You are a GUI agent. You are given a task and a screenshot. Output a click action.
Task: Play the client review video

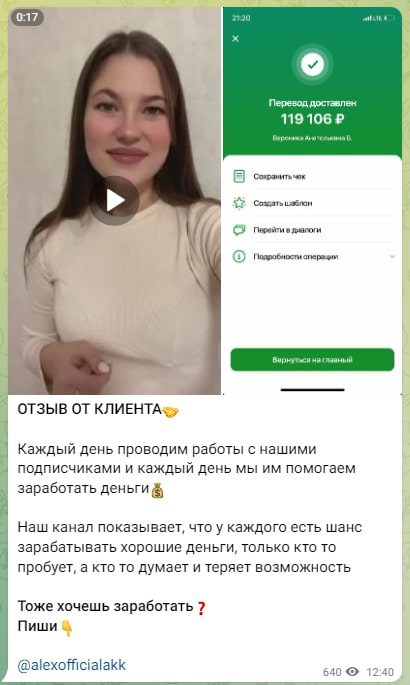[x=114, y=201]
